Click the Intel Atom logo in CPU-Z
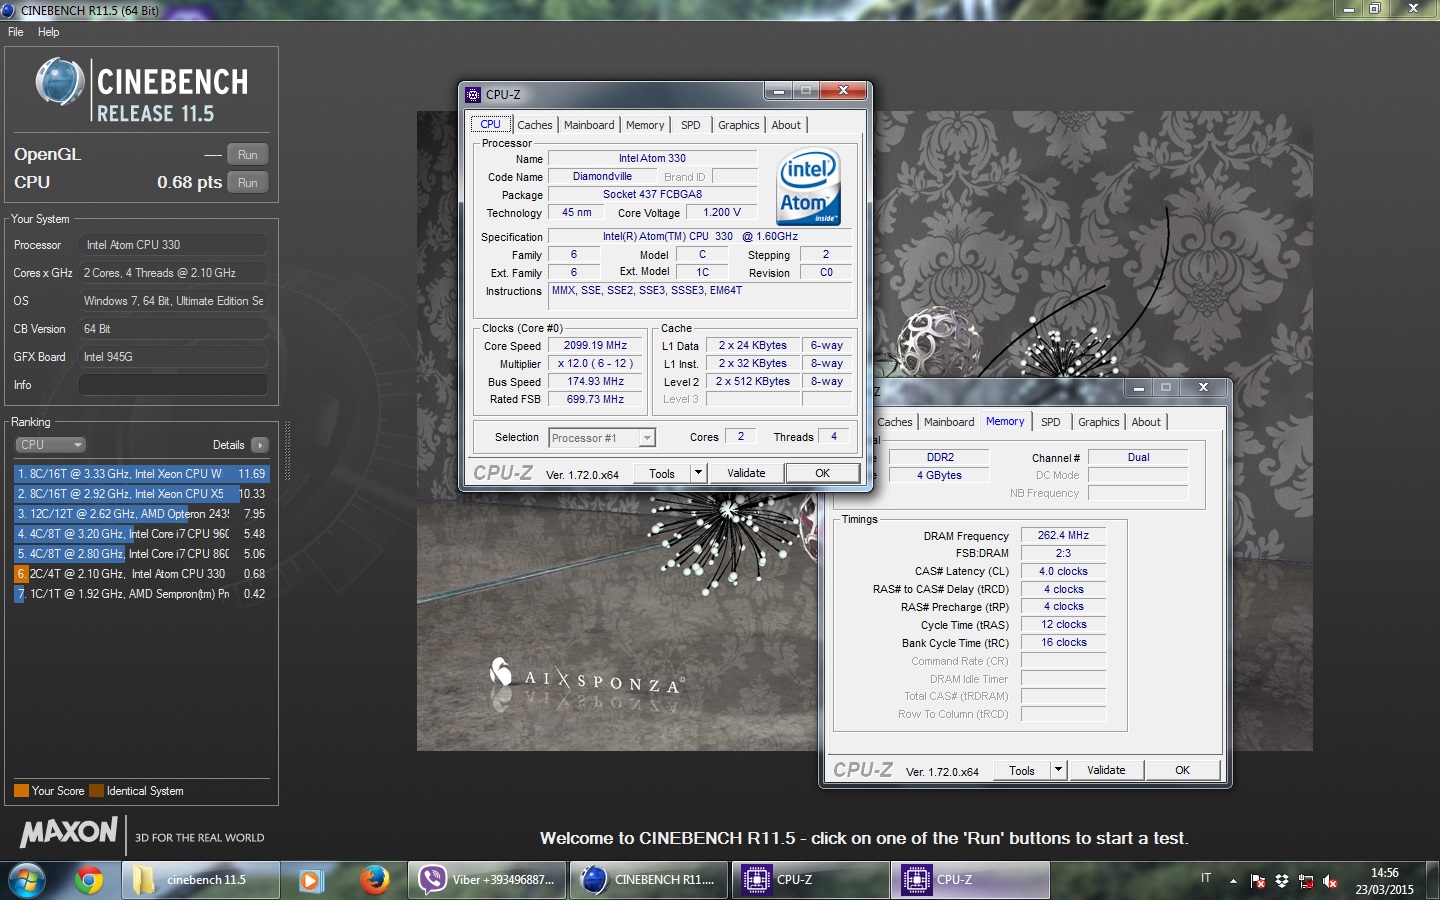 click(809, 187)
